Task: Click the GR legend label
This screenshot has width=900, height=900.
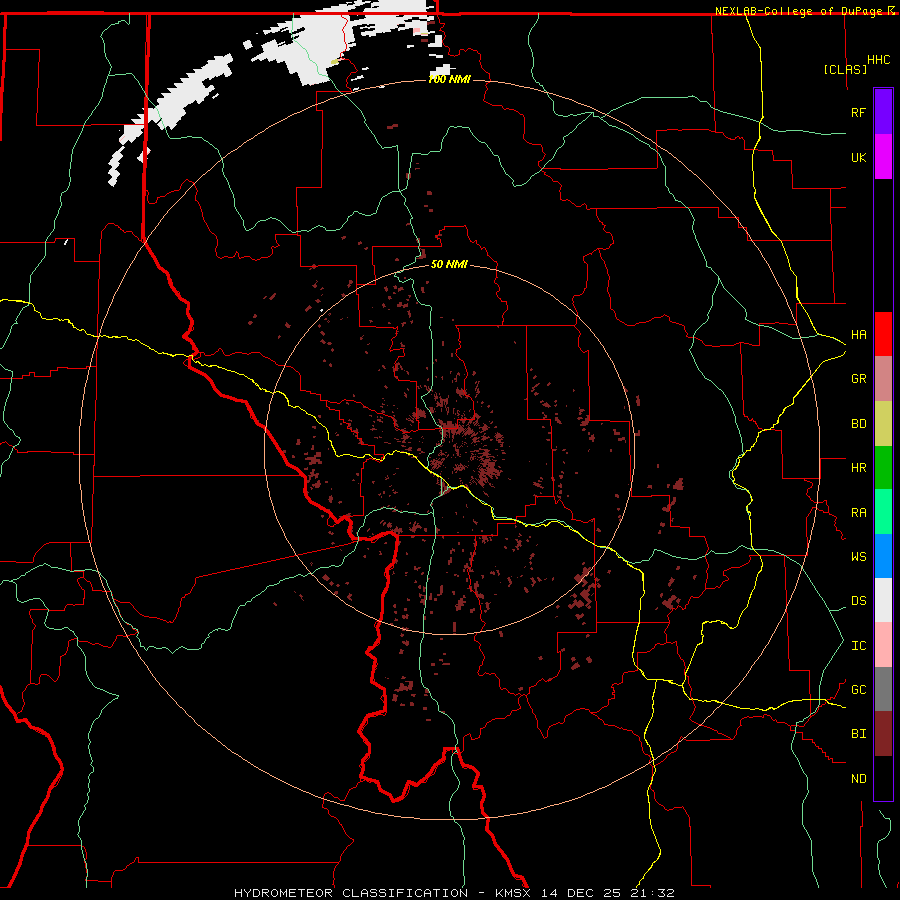Action: pyautogui.click(x=859, y=379)
